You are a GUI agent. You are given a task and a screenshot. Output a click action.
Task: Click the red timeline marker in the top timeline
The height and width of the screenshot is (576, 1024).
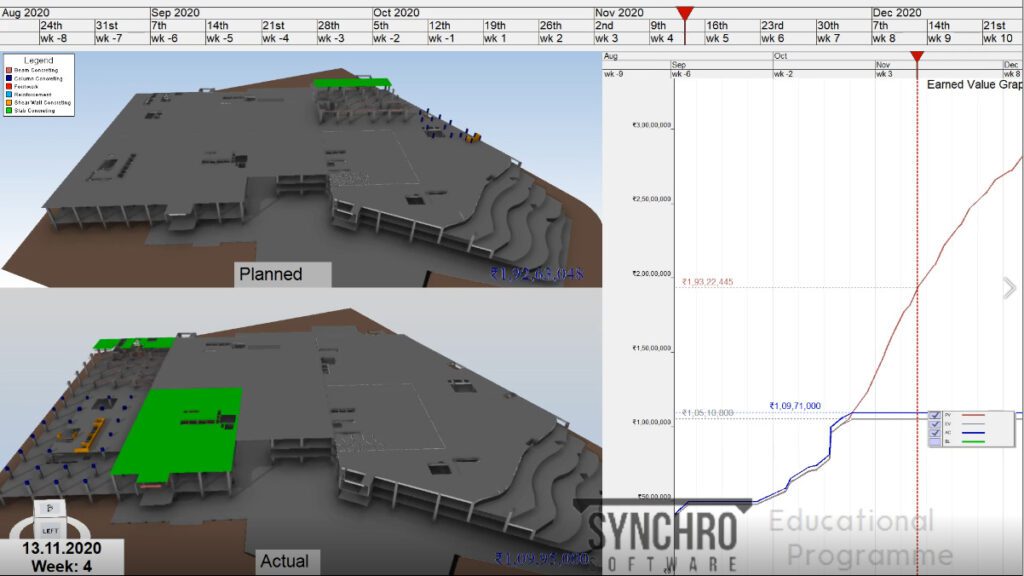684,12
